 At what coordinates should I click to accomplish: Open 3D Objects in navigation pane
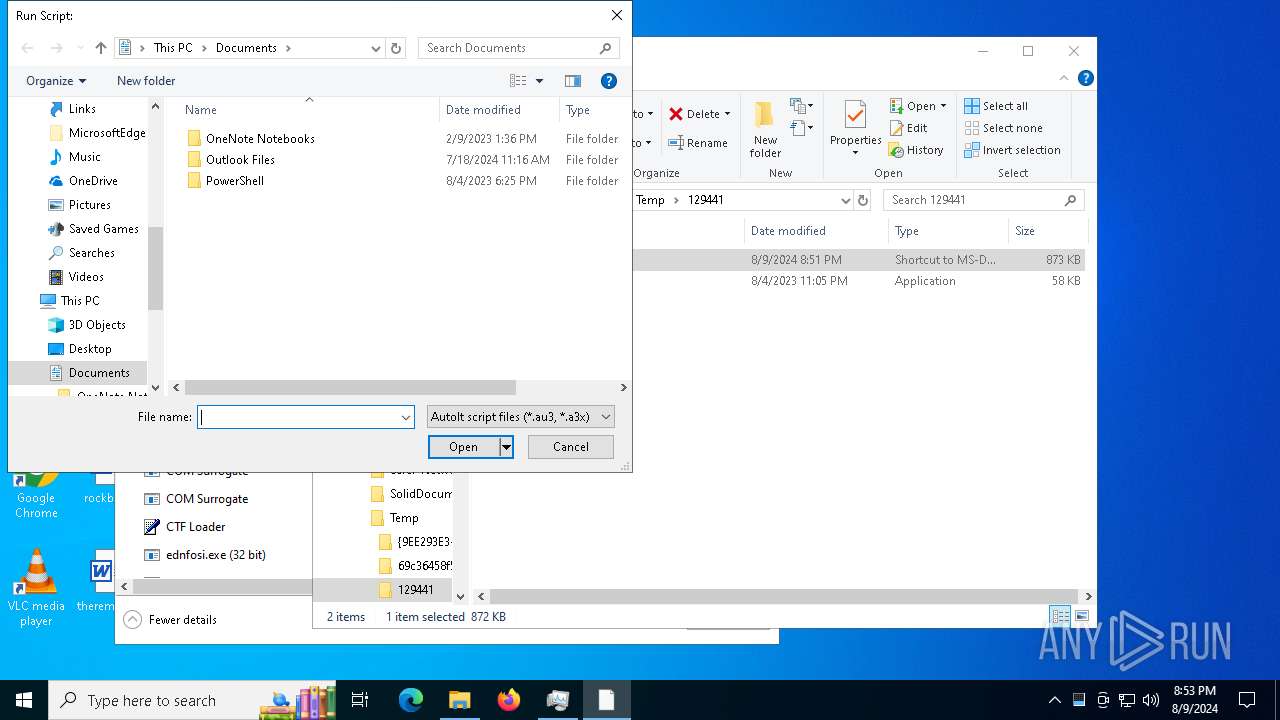(x=97, y=325)
